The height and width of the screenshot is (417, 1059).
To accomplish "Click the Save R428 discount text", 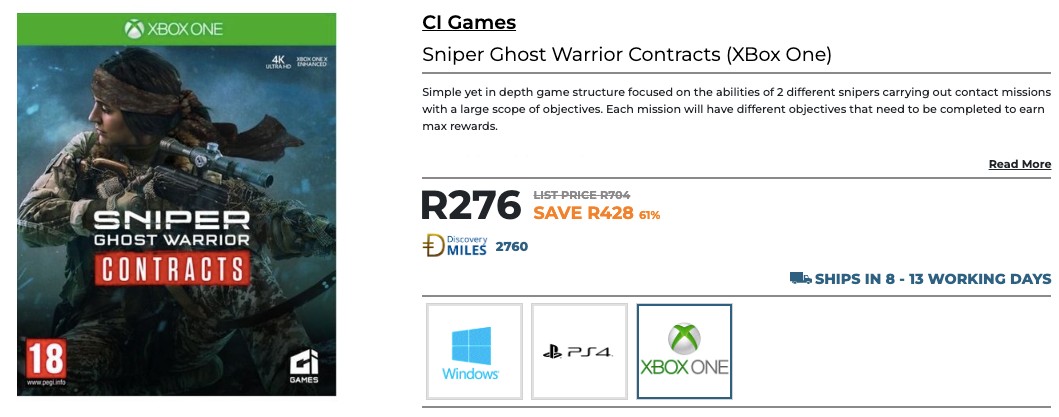I will [583, 213].
